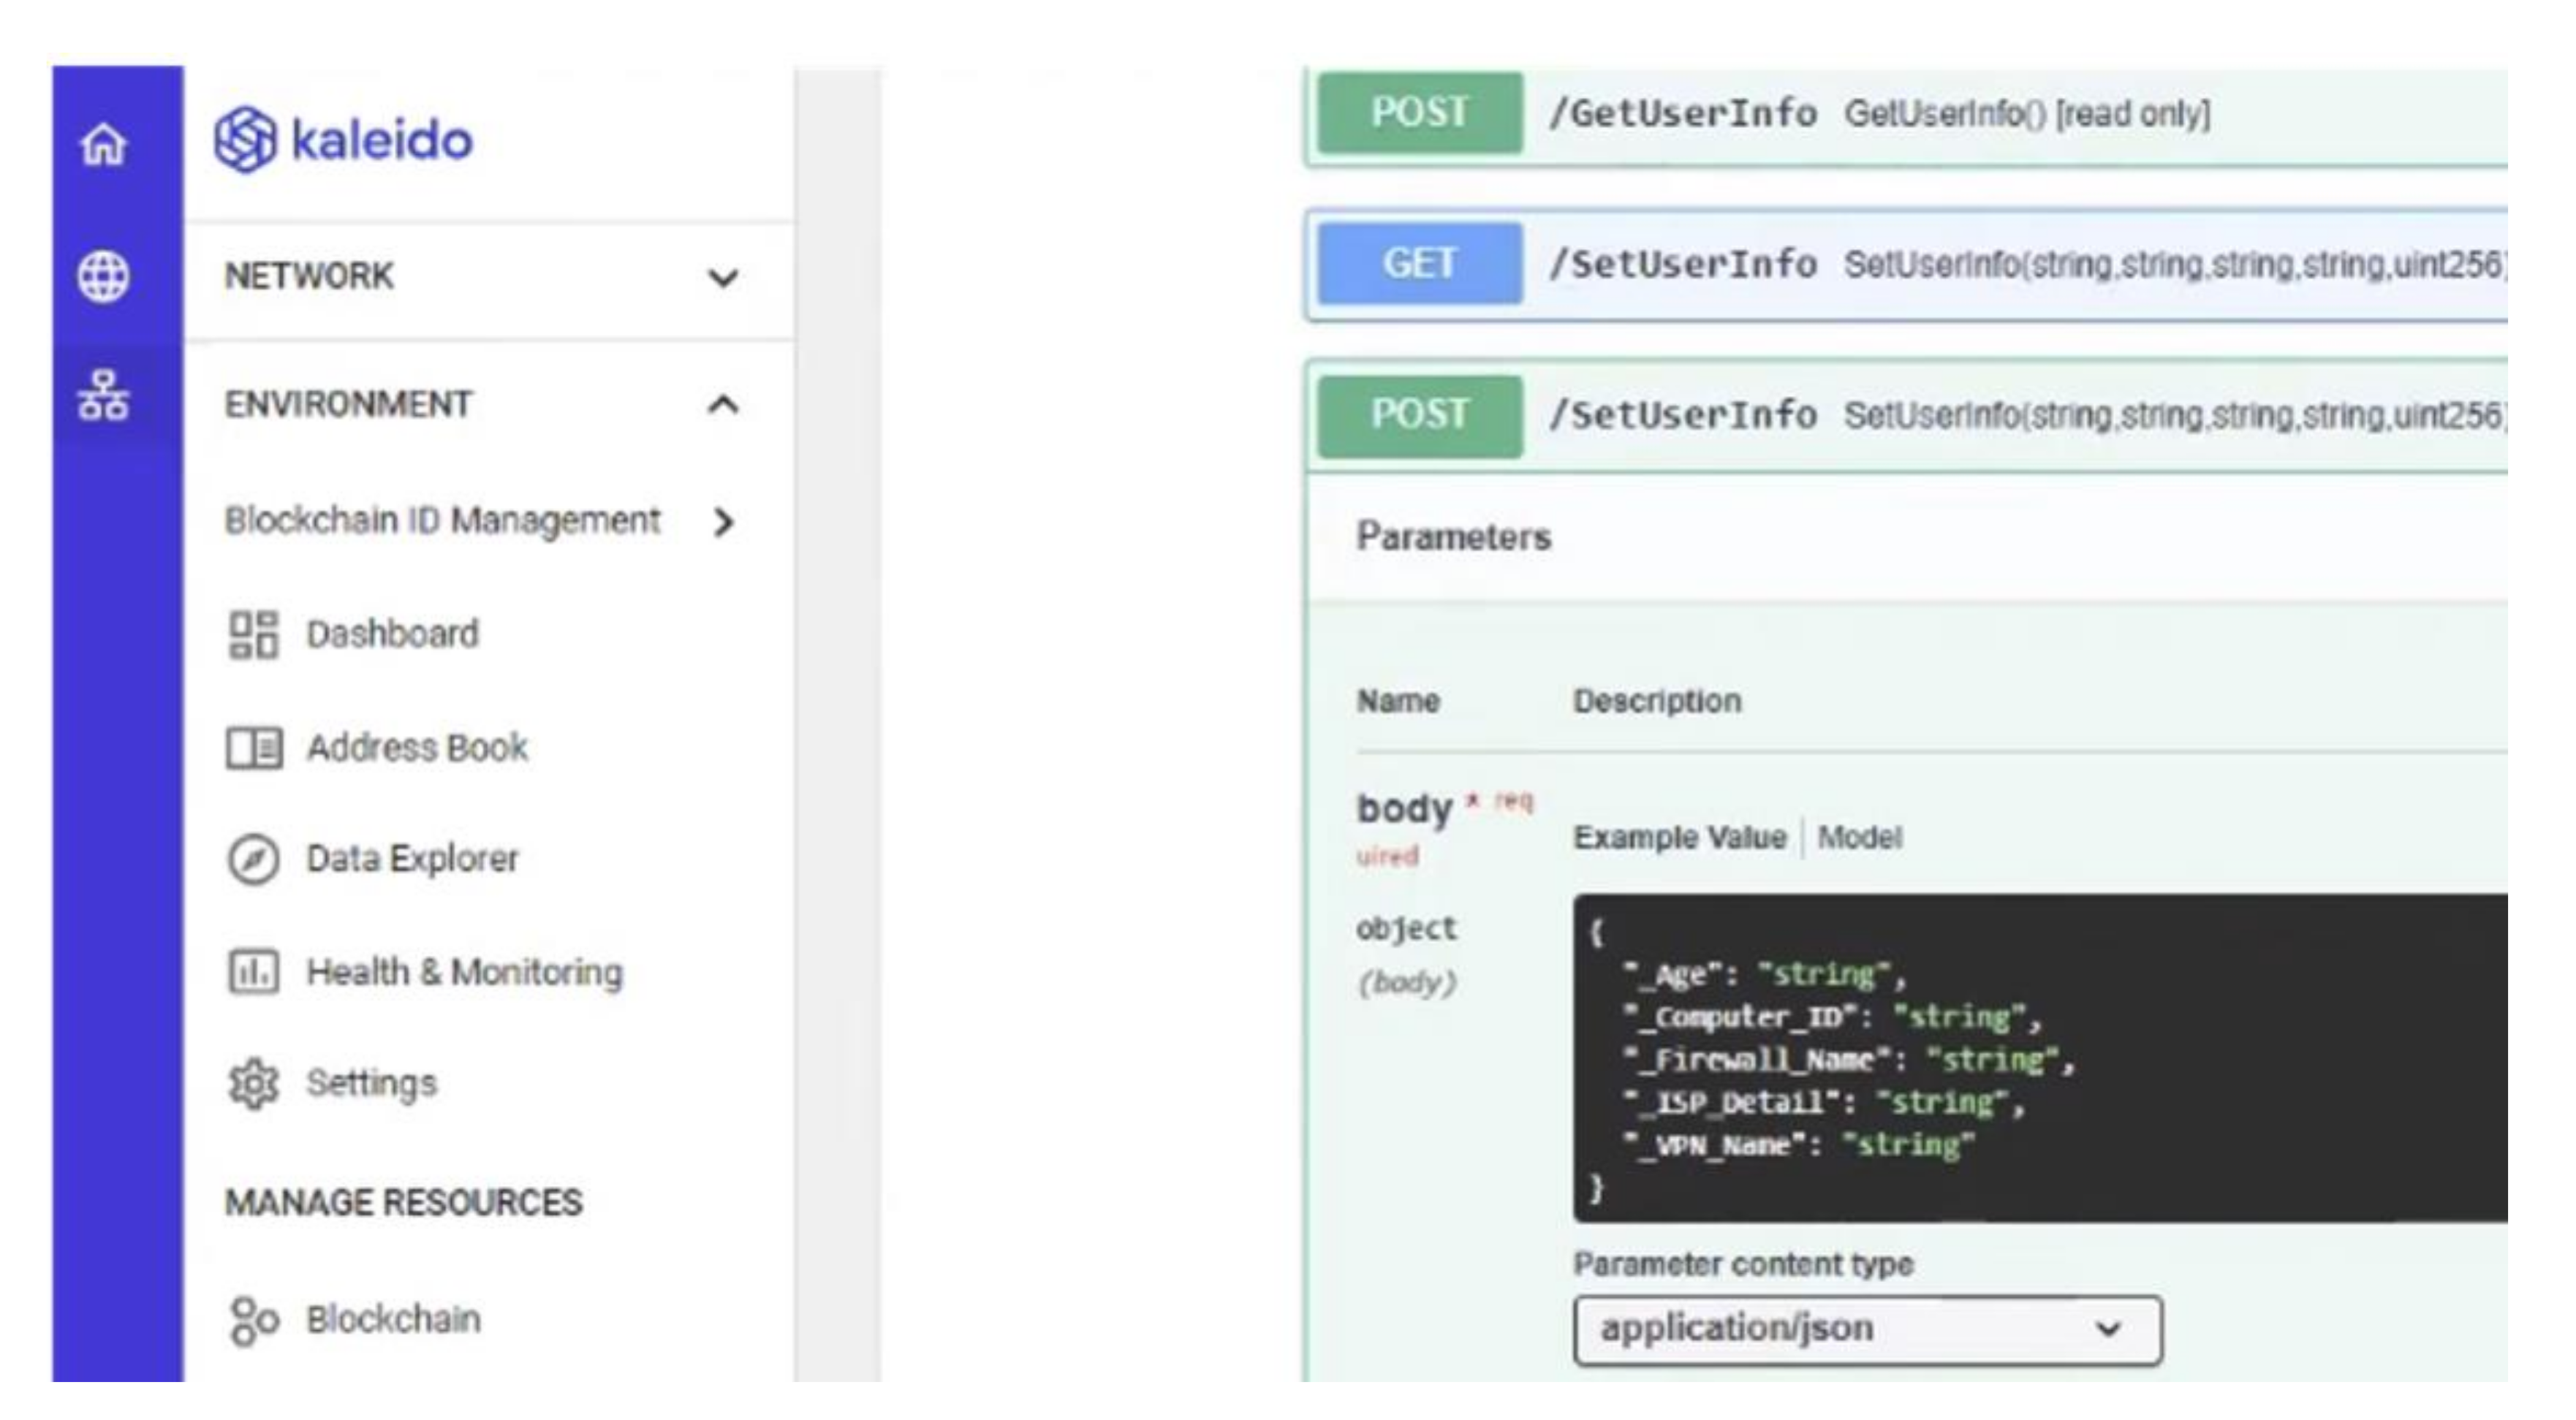Open the Settings gear icon
This screenshot has height=1420, width=2576.
[253, 1084]
